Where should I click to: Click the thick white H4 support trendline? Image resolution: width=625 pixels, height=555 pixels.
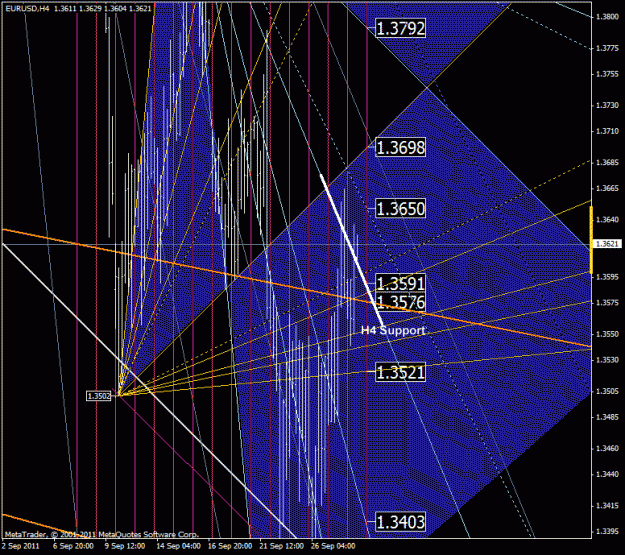point(352,250)
